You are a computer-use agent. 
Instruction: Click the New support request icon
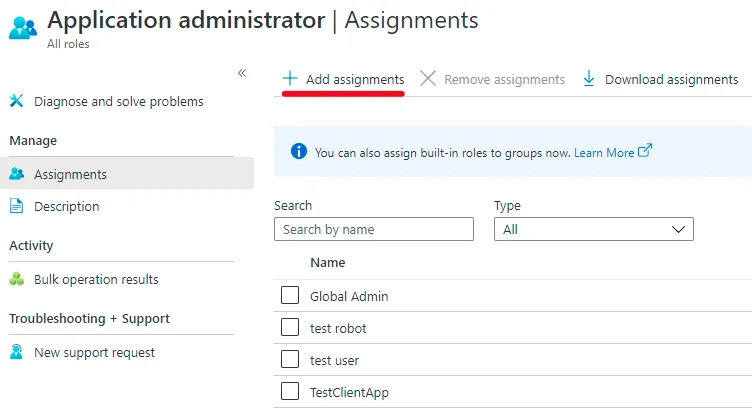point(16,352)
